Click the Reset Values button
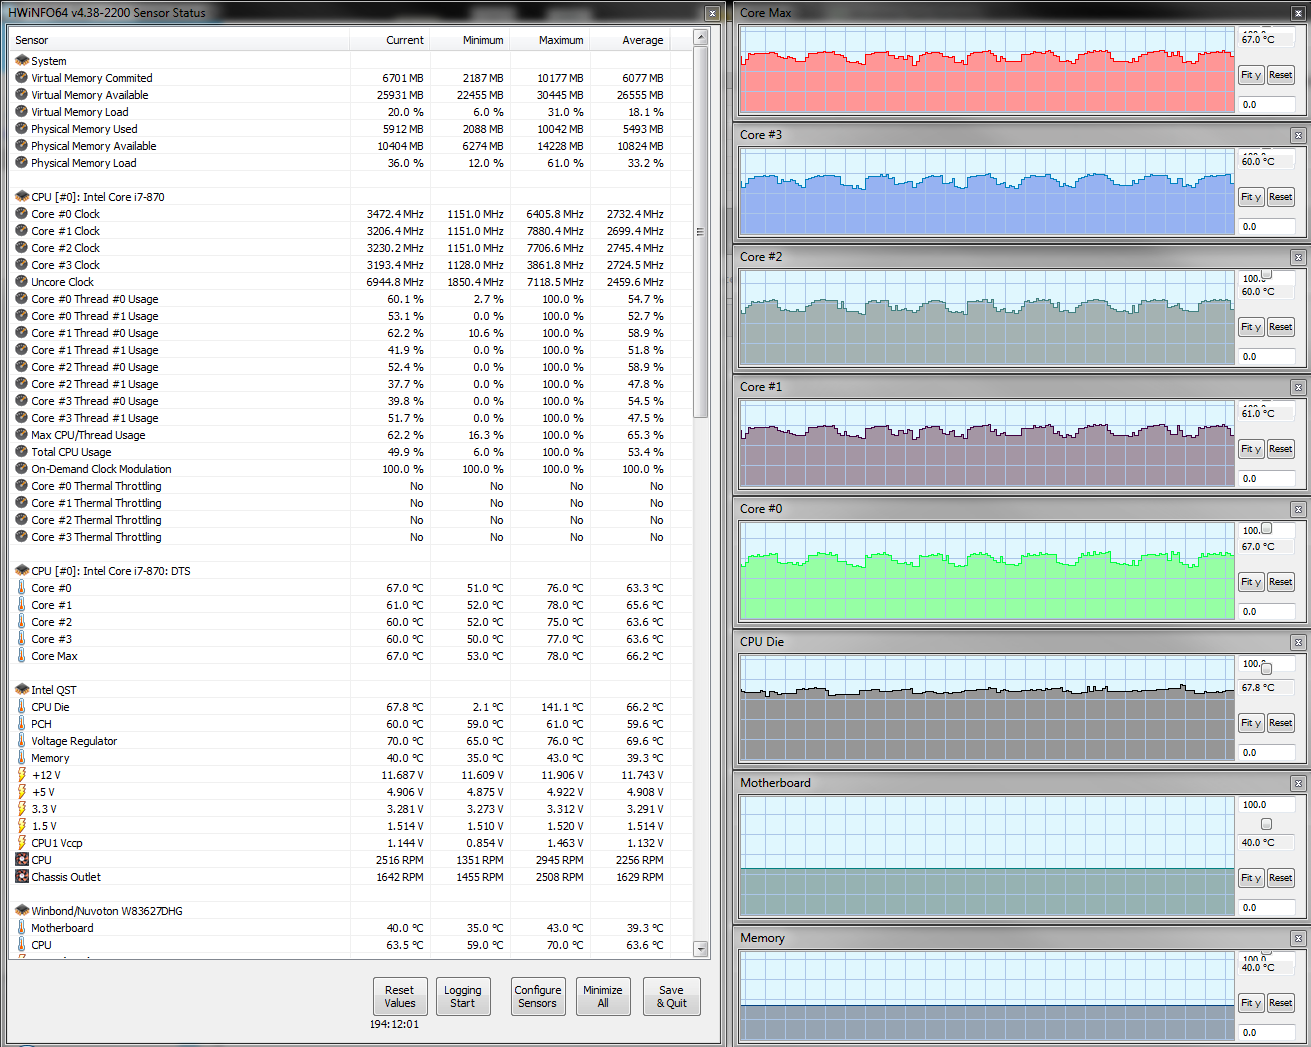The width and height of the screenshot is (1311, 1047). click(400, 996)
